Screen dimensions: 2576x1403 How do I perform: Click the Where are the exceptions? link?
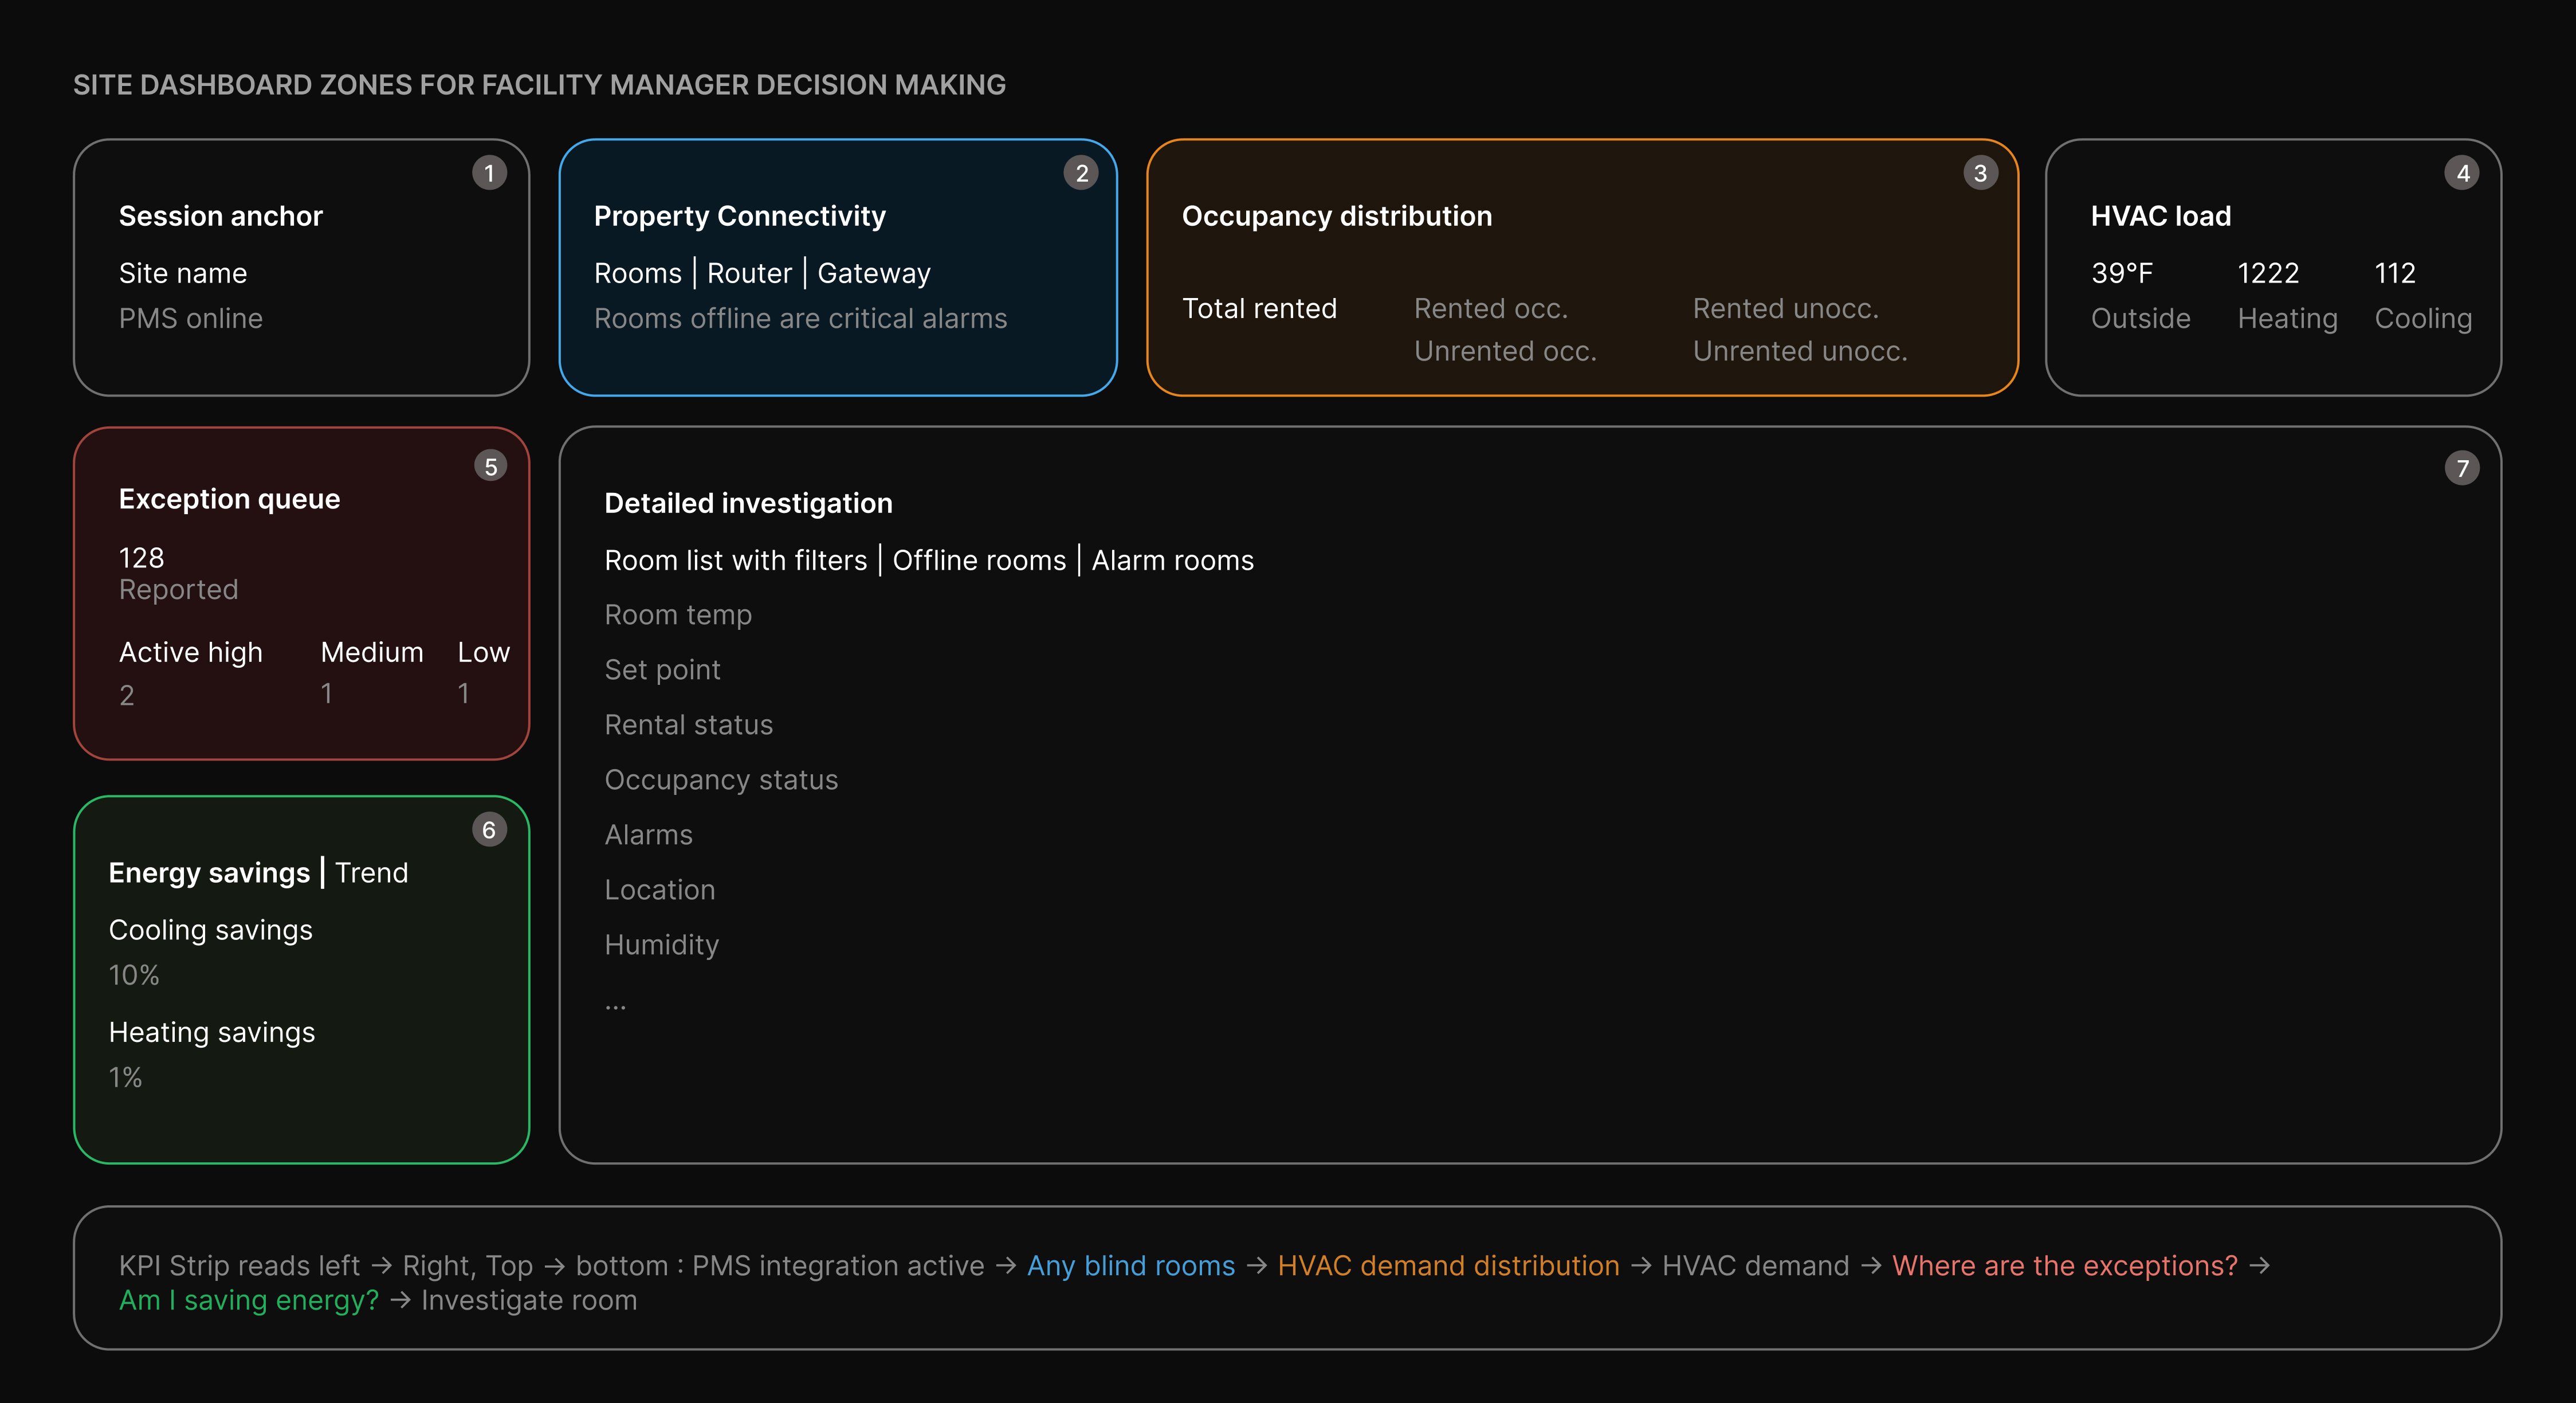2063,1265
